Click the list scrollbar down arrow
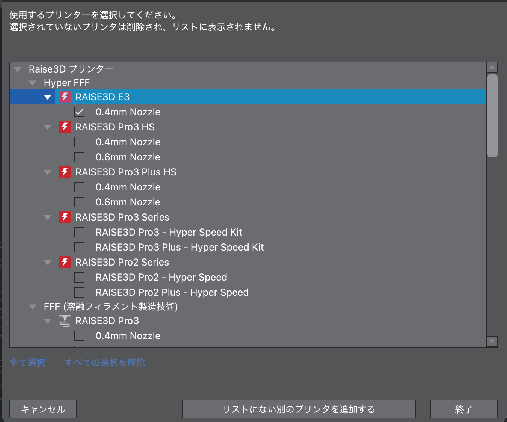 point(492,341)
